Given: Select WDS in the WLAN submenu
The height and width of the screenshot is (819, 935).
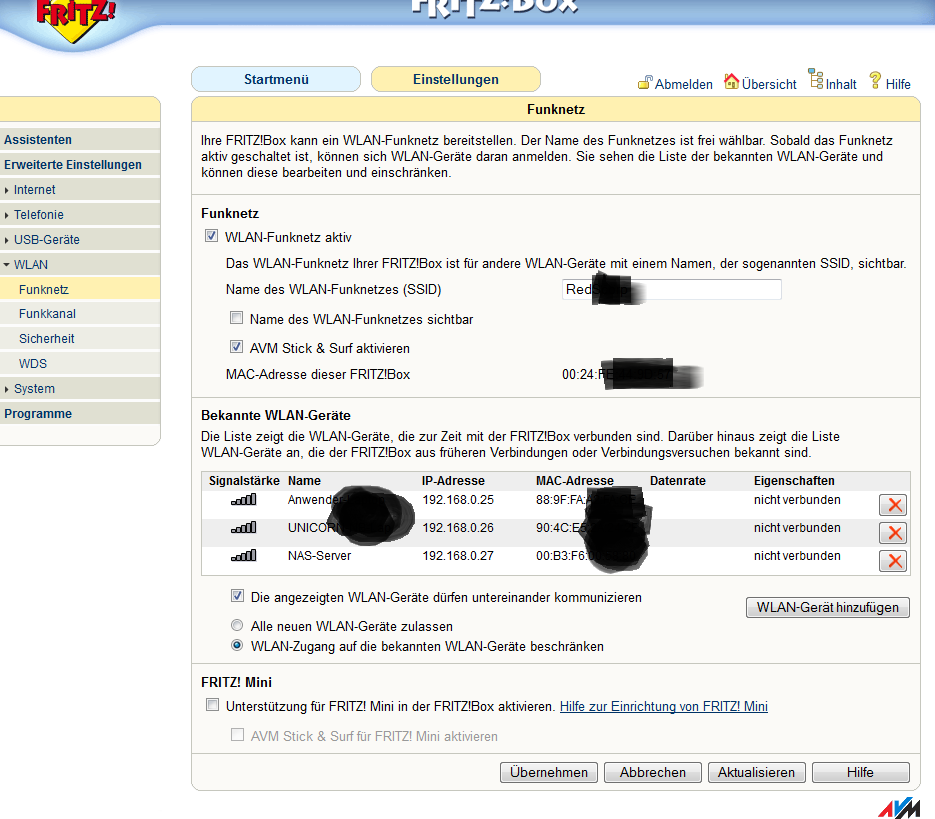Looking at the screenshot, I should click(80, 364).
